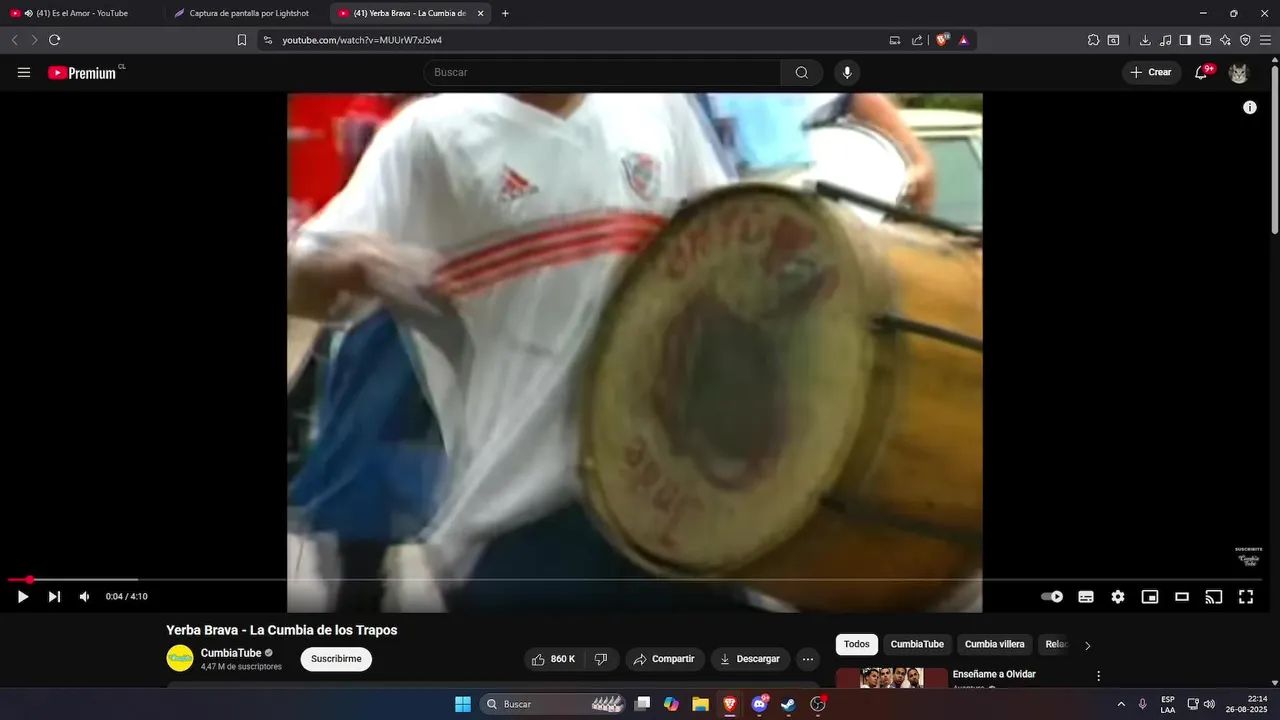Open media playlist music note icon
The width and height of the screenshot is (1280, 720).
point(1166,40)
